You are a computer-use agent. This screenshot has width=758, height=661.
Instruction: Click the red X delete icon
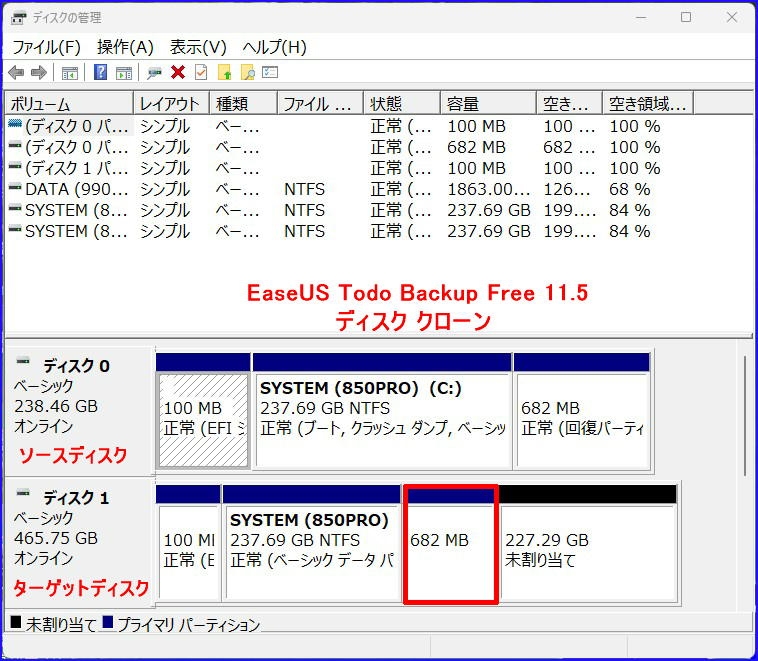(x=178, y=73)
